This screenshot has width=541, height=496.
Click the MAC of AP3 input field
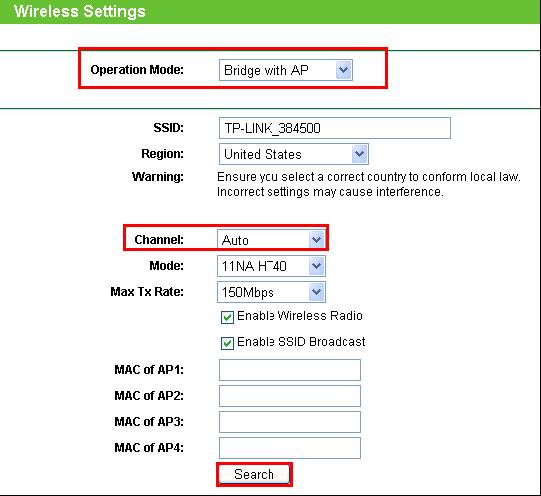(x=290, y=422)
